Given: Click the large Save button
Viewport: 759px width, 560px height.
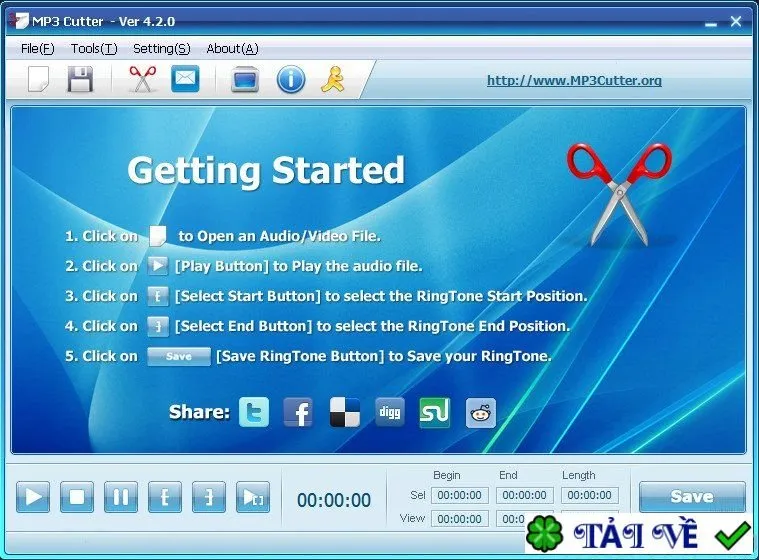Looking at the screenshot, I should 692,497.
